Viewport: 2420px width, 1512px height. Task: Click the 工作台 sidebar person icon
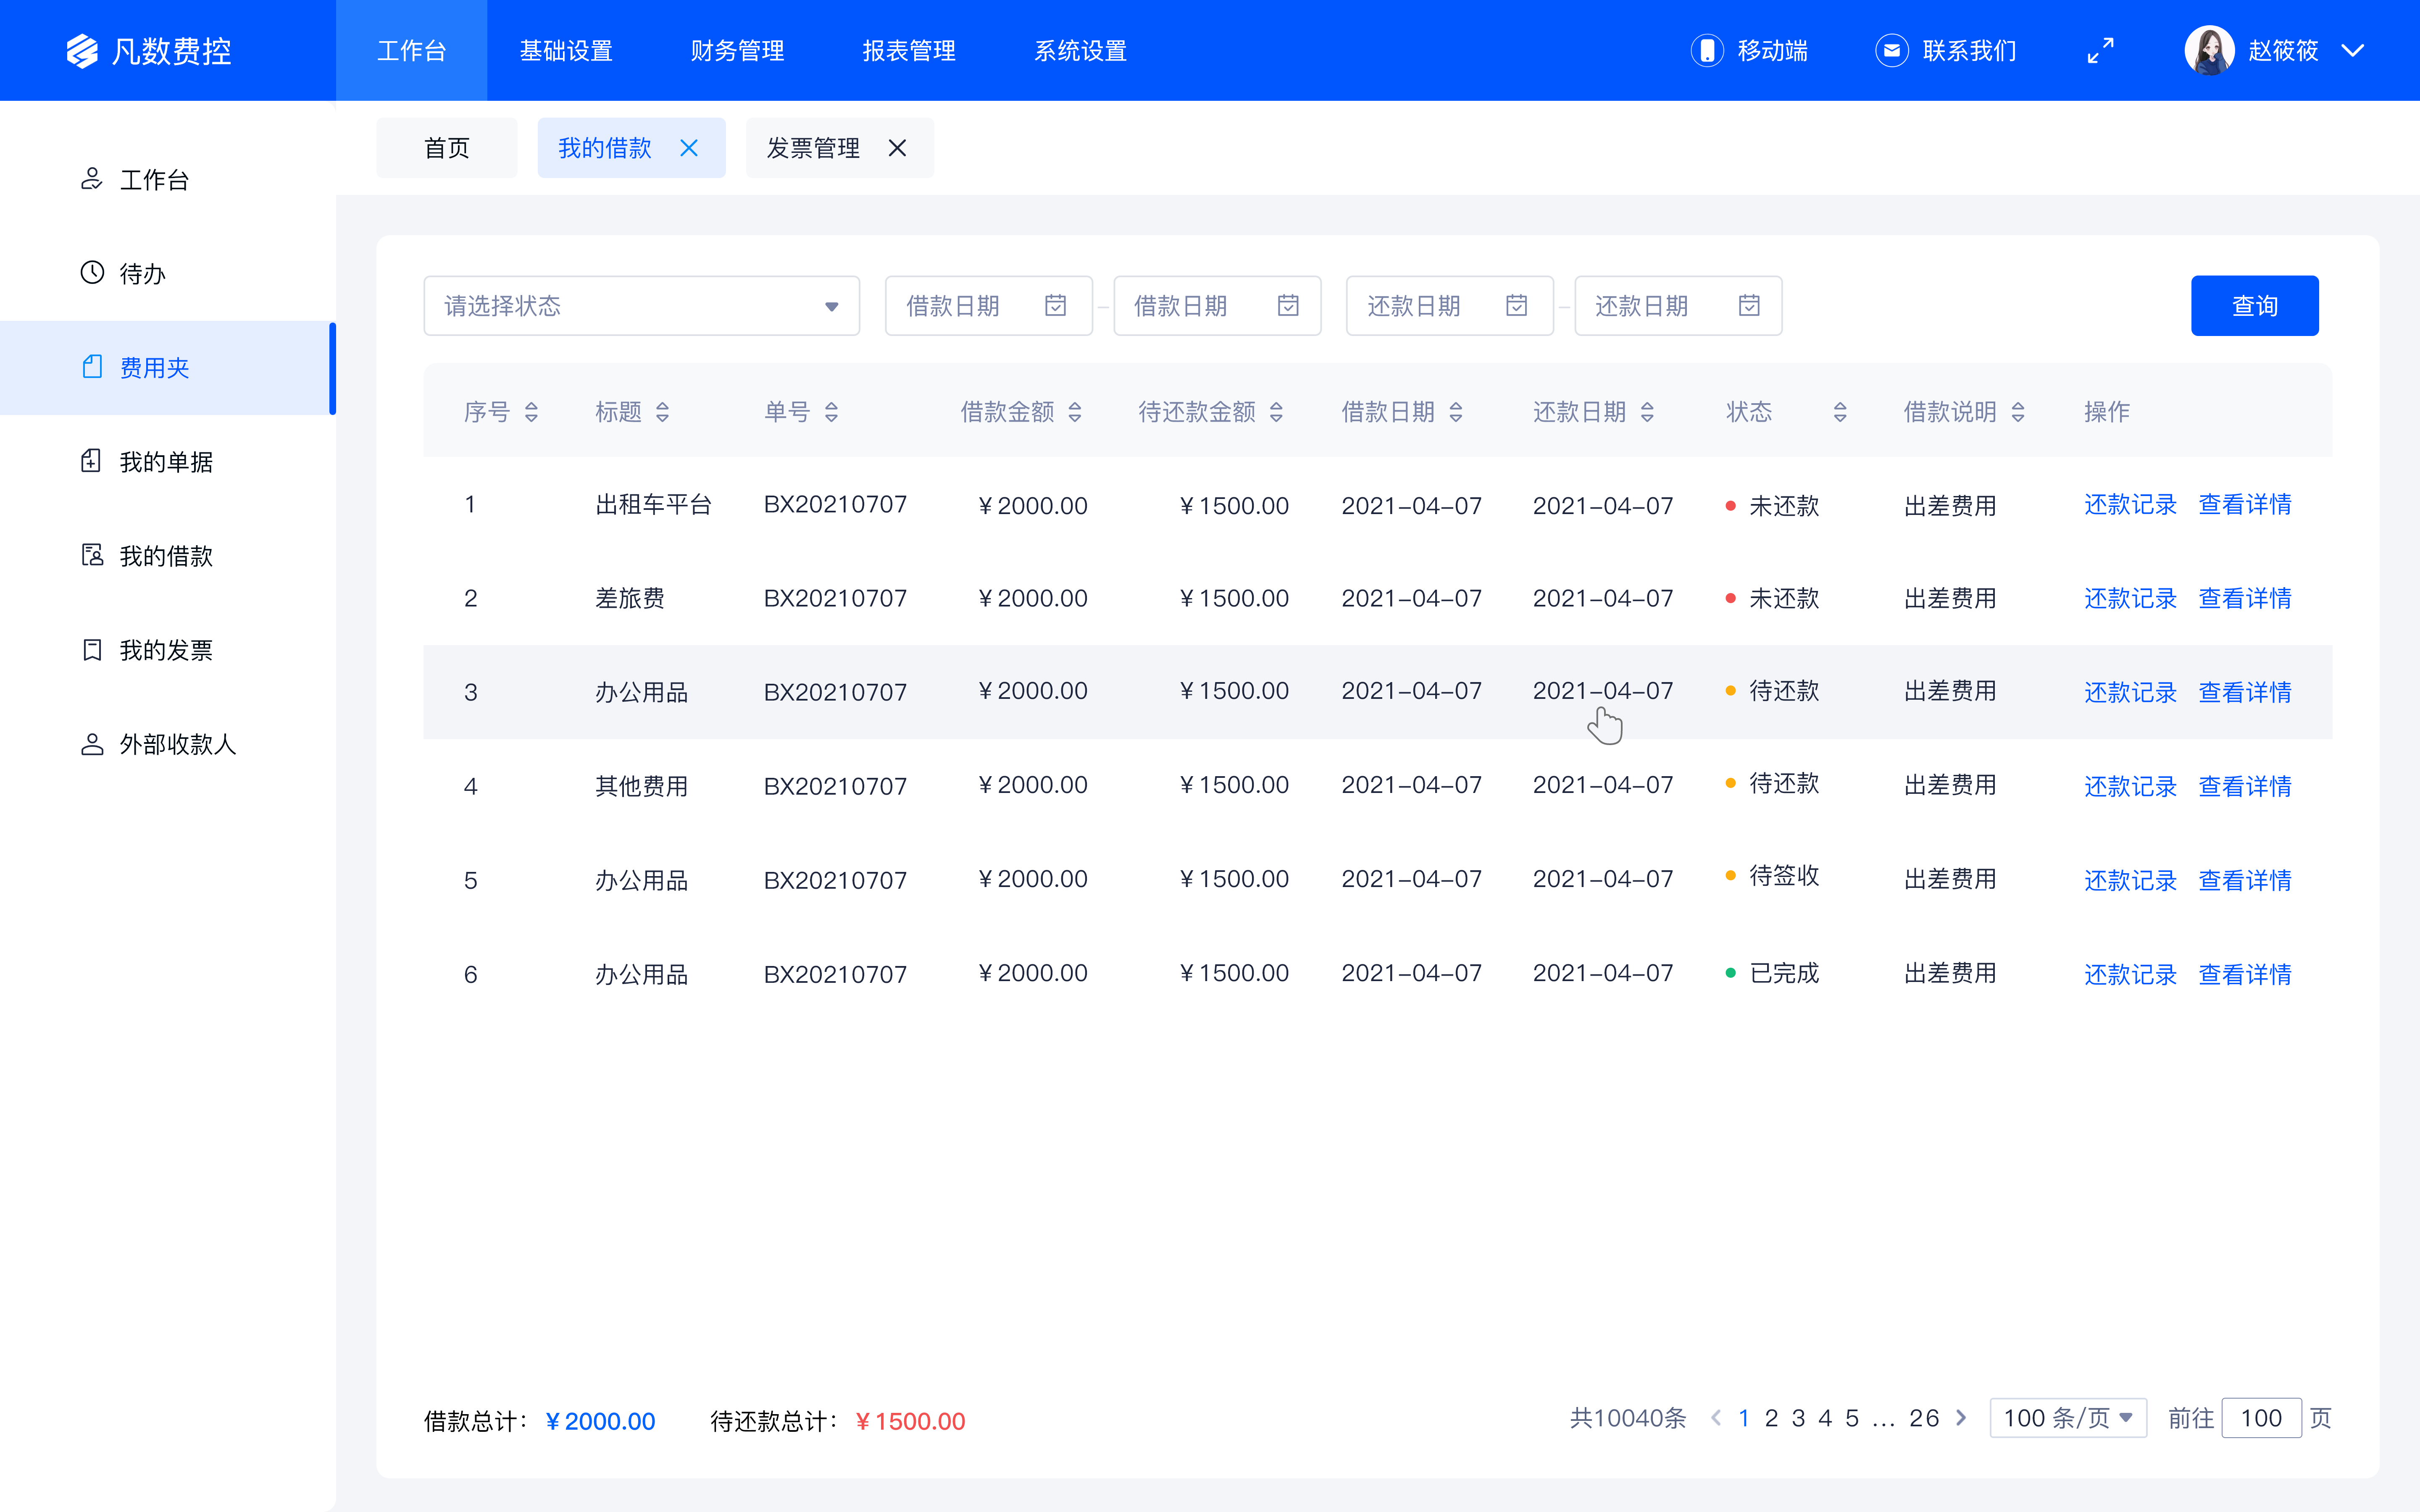click(92, 179)
